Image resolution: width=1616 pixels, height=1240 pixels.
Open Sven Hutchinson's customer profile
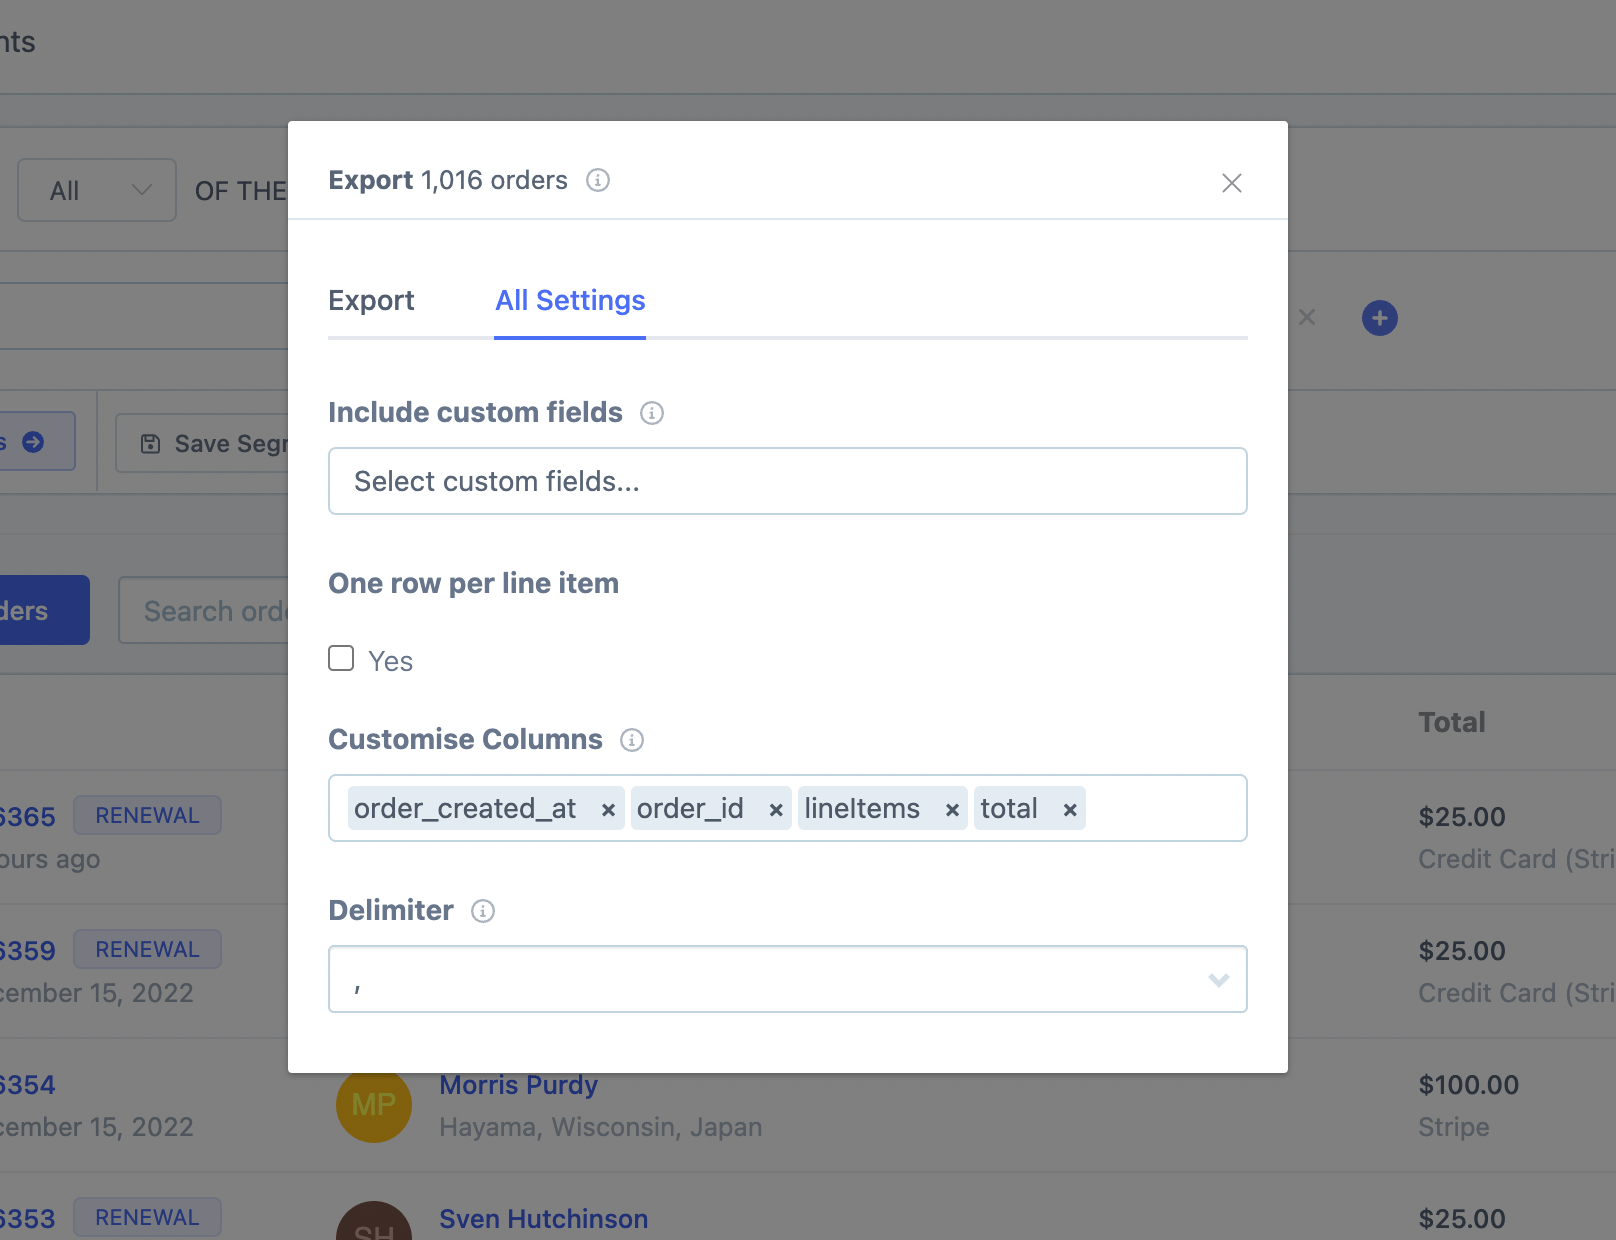[543, 1219]
